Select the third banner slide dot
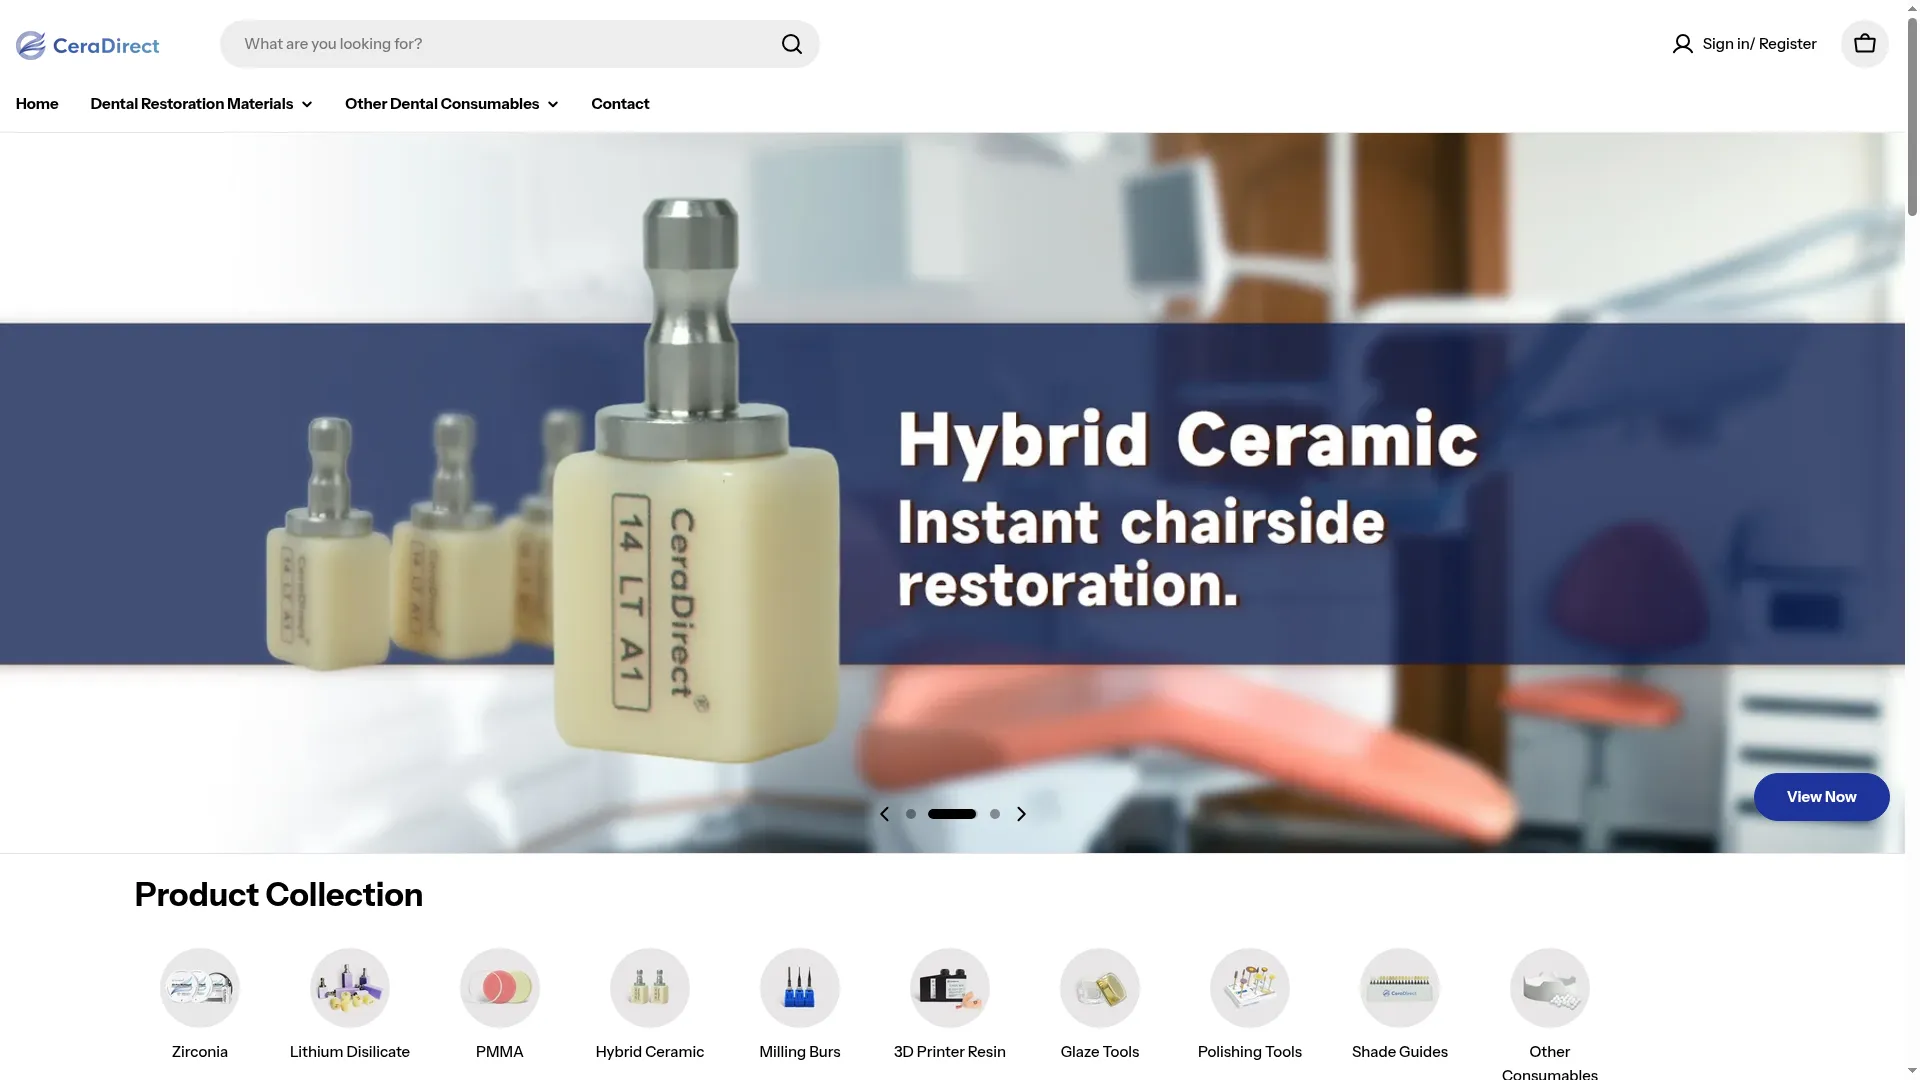The image size is (1920, 1080). pos(995,814)
